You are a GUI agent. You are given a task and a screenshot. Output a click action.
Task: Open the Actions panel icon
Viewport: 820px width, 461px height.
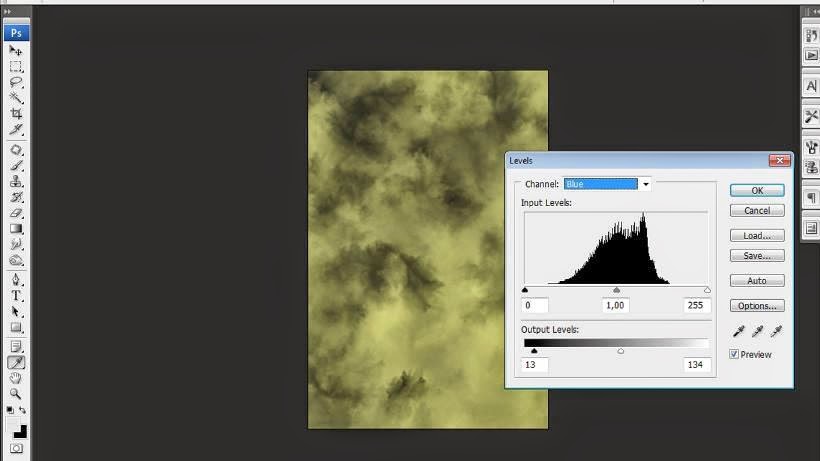(811, 55)
